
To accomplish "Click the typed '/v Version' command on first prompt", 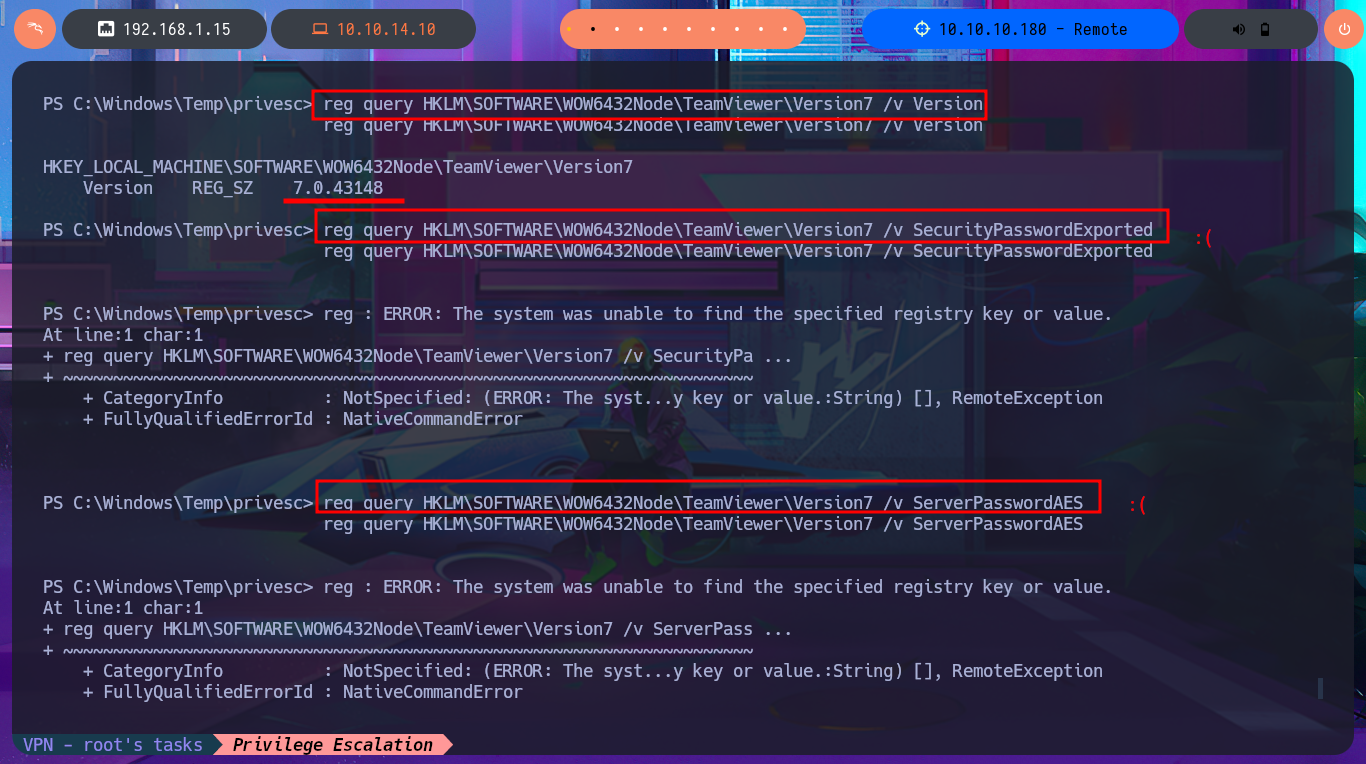I will (x=653, y=103).
